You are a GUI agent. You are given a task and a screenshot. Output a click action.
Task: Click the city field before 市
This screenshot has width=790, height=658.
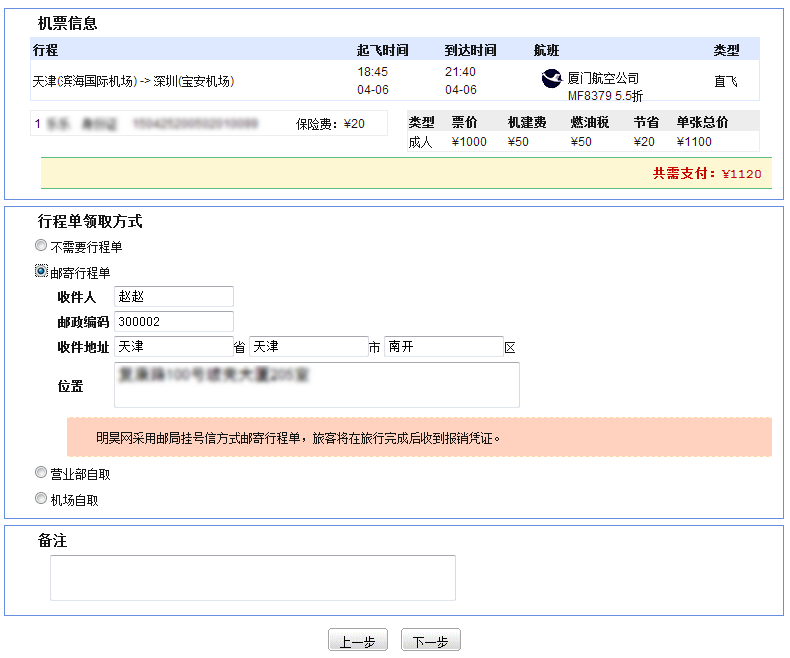coord(308,347)
